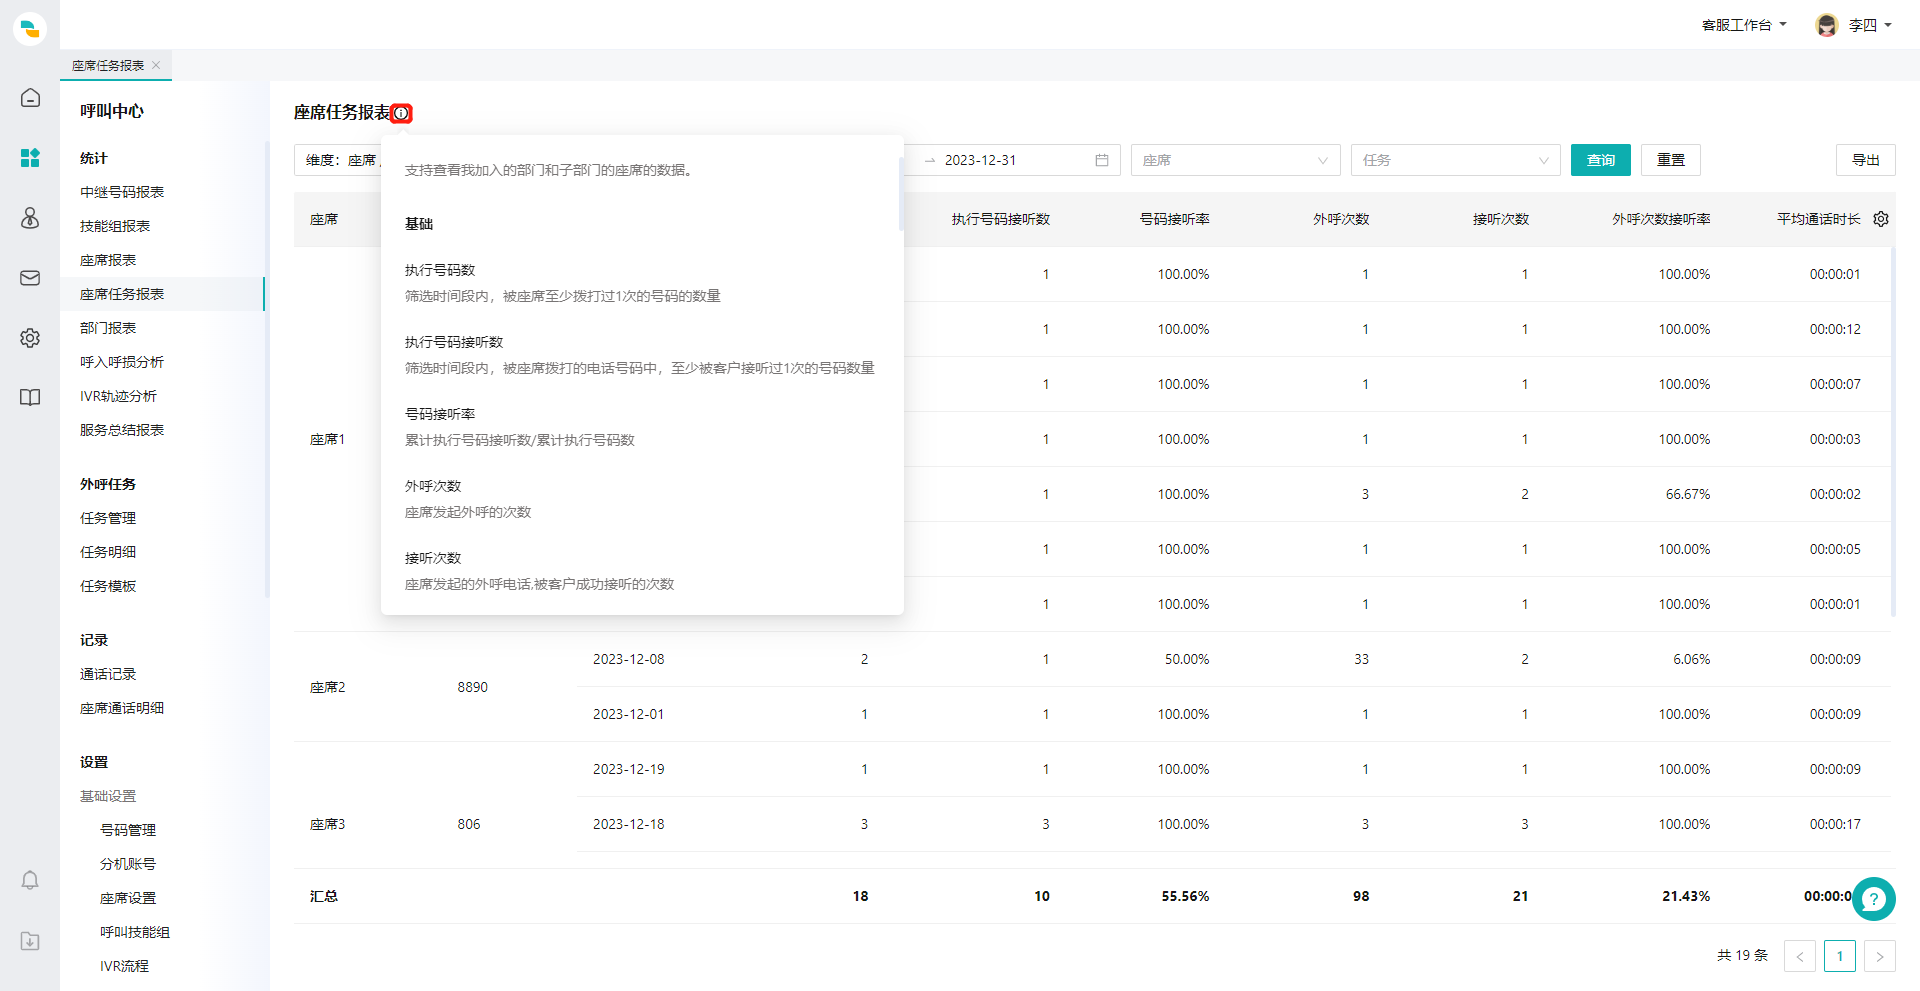Expand the 李四 account menu

pos(1870,25)
